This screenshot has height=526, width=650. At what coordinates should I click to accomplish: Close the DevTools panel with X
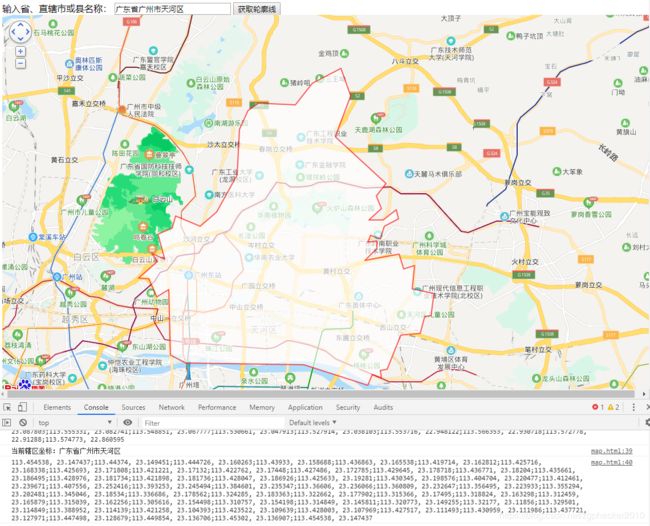(x=648, y=407)
